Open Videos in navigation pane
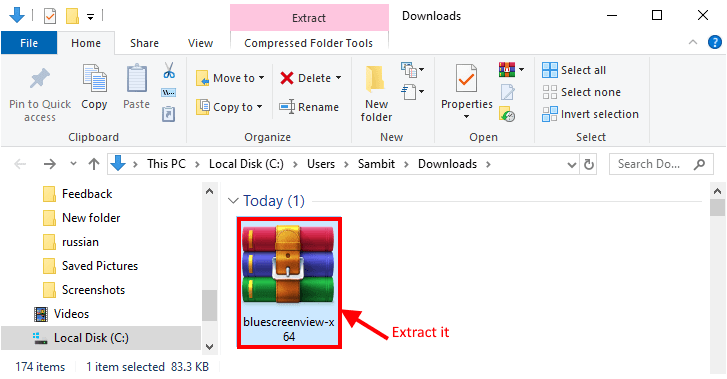This screenshot has height=379, width=727. point(71,315)
